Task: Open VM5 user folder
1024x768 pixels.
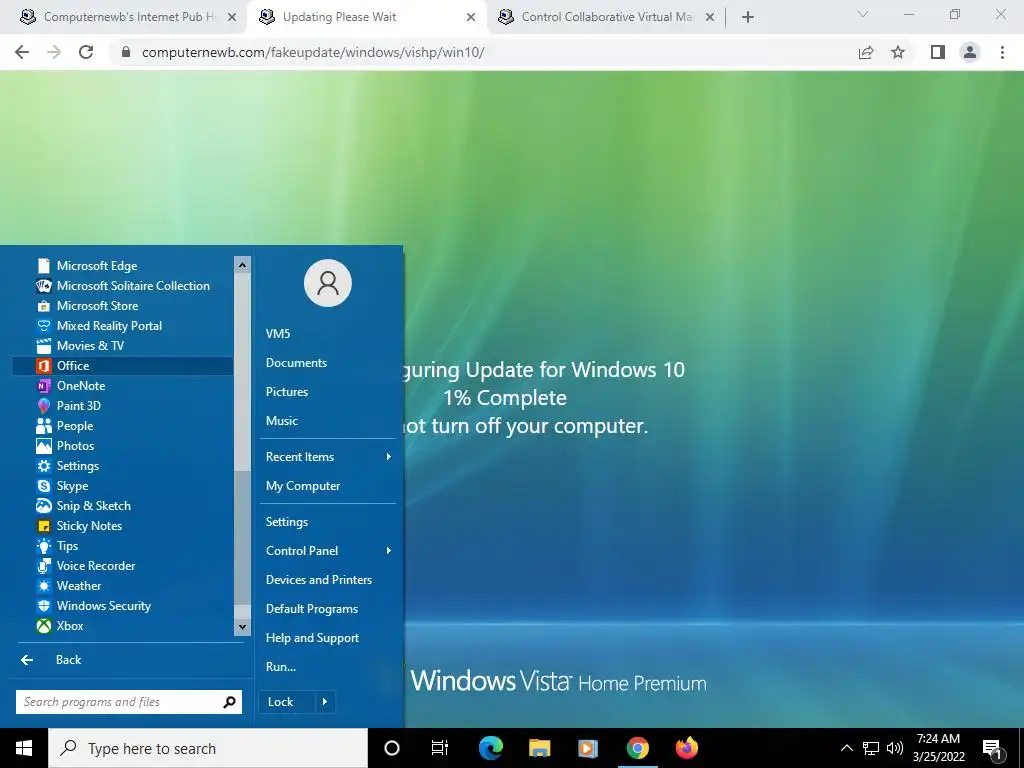Action: click(x=278, y=334)
